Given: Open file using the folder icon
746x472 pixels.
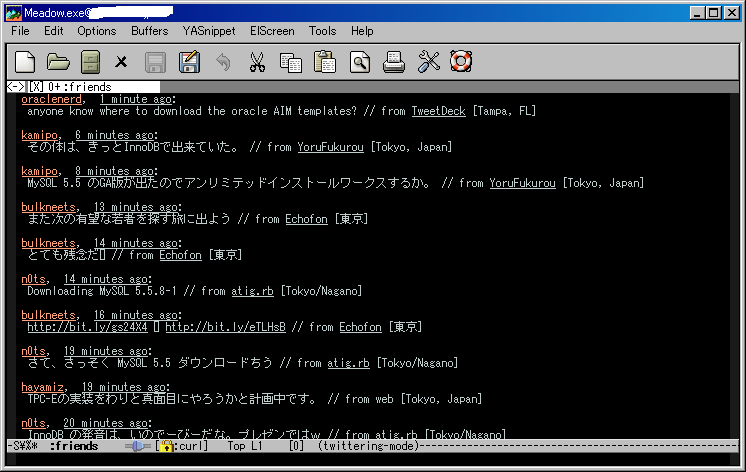Looking at the screenshot, I should (58, 62).
